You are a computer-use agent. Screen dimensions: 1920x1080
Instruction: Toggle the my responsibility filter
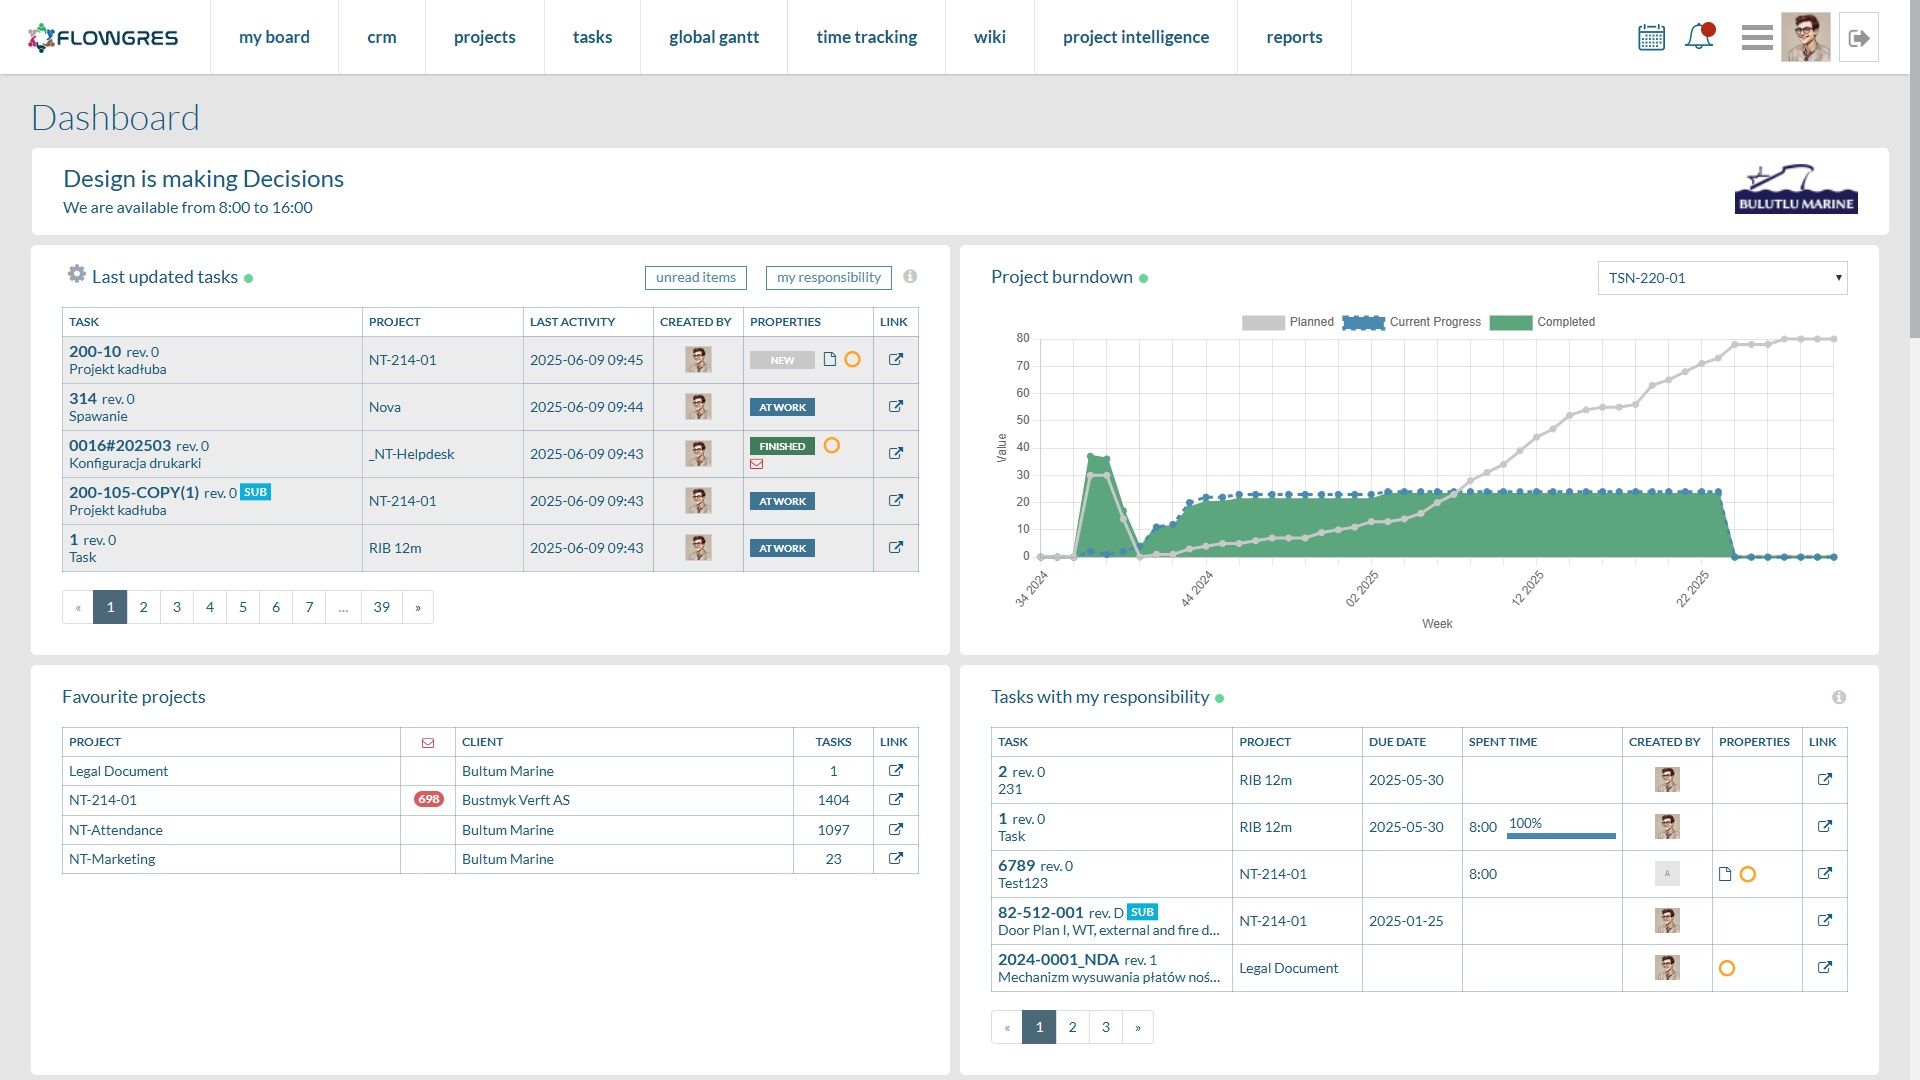829,278
